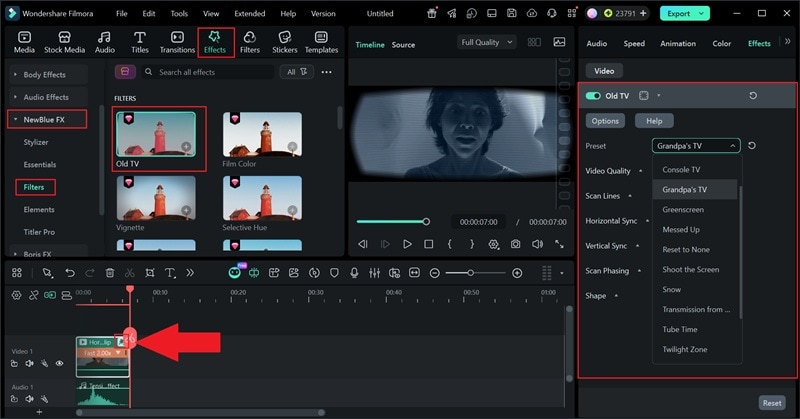
Task: Open the Stickers panel
Action: (x=284, y=42)
